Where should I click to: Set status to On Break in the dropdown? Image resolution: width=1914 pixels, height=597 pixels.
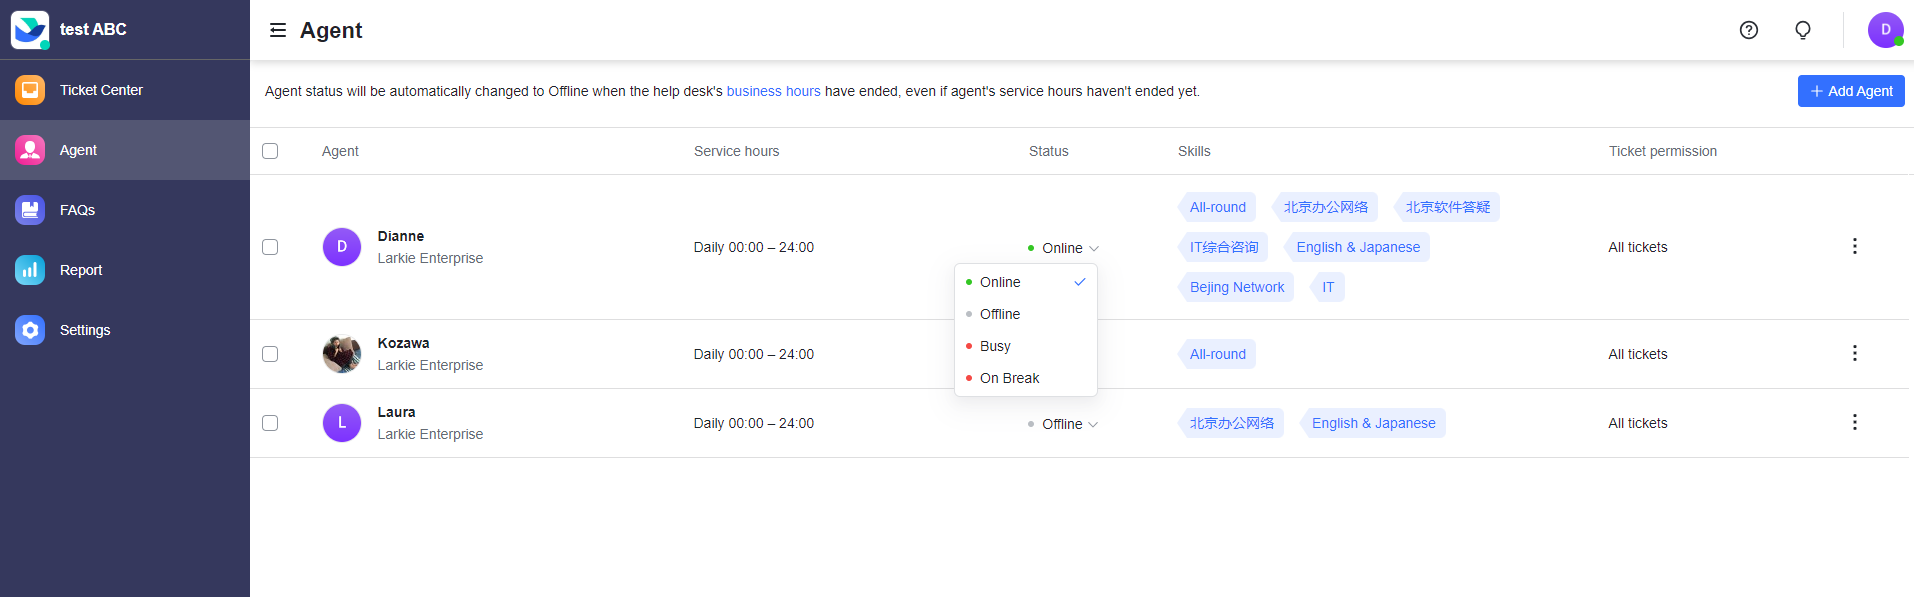point(1010,378)
